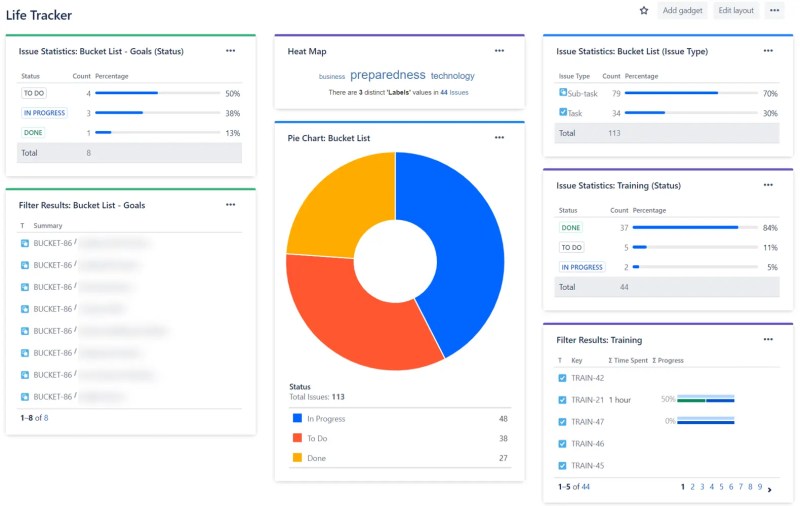Click the In Progress legend label

point(326,419)
